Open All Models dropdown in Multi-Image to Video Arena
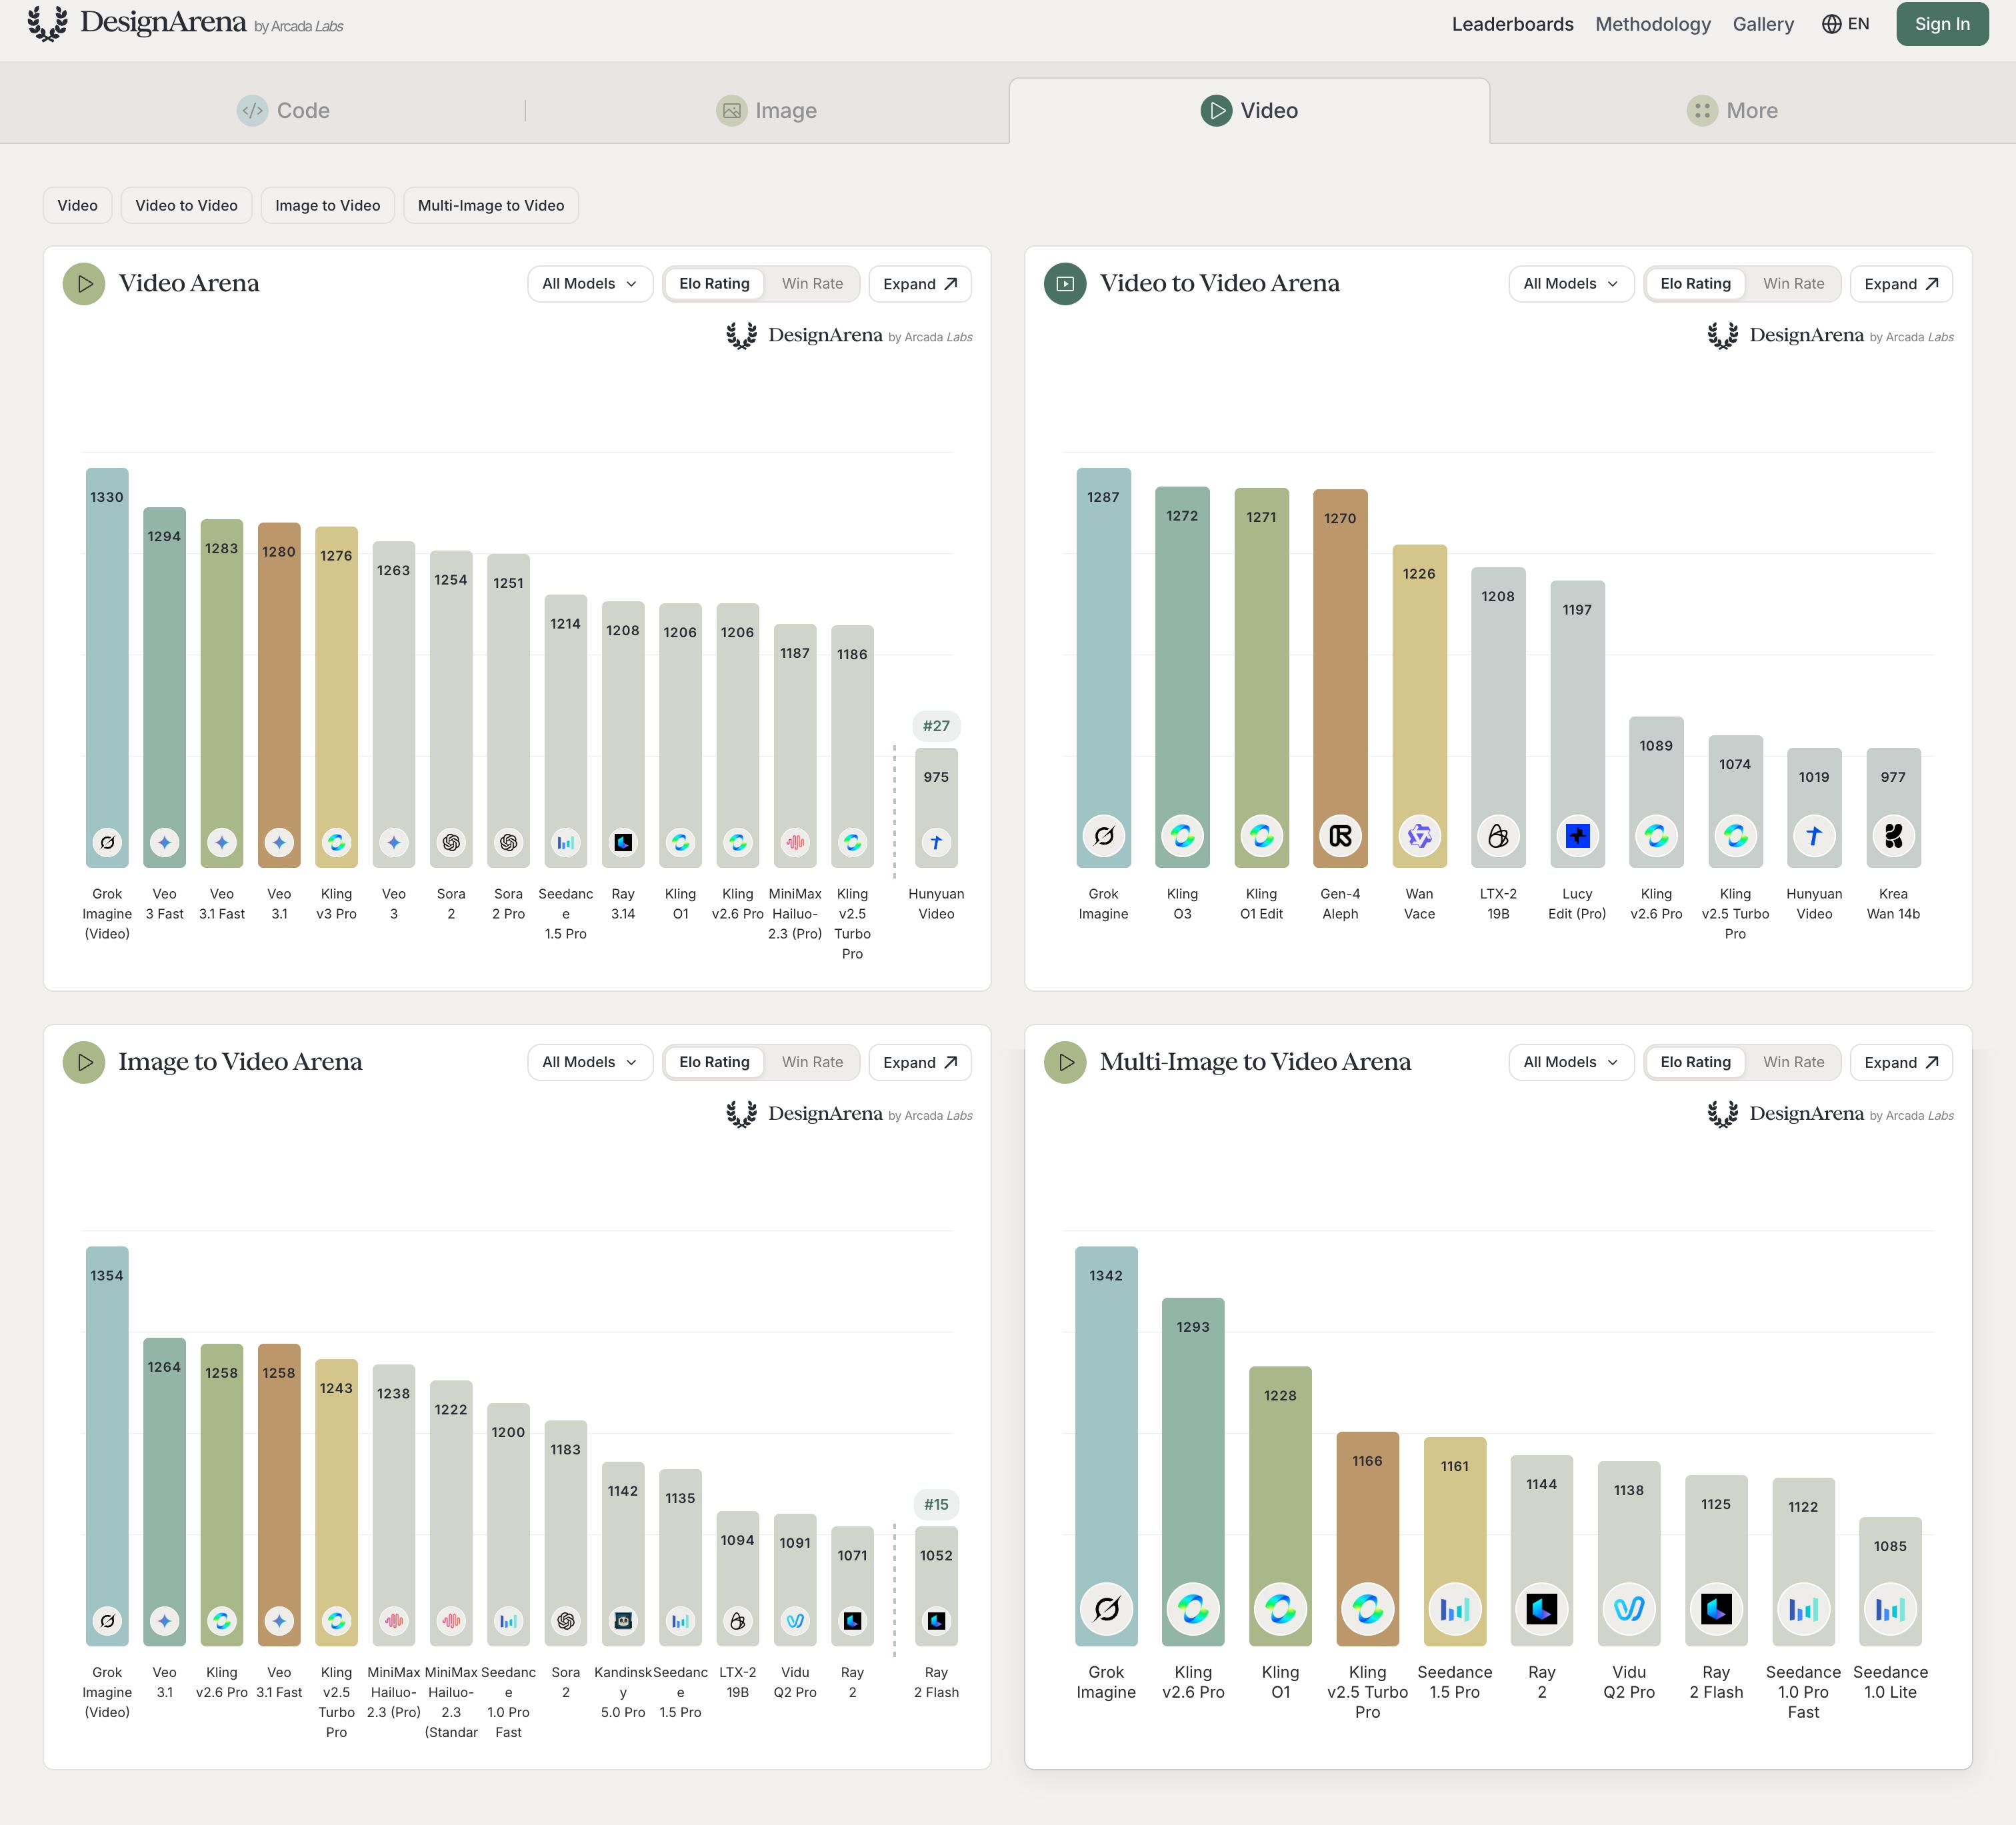This screenshot has height=1825, width=2016. pos(1570,1062)
